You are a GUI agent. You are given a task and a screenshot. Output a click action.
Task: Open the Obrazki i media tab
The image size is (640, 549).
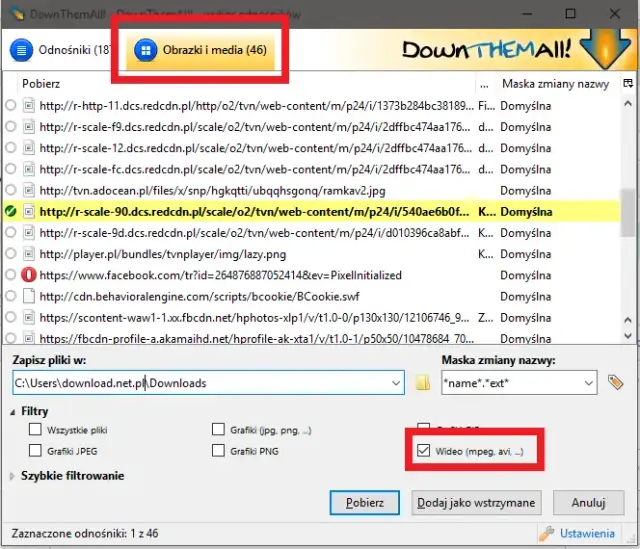point(200,50)
